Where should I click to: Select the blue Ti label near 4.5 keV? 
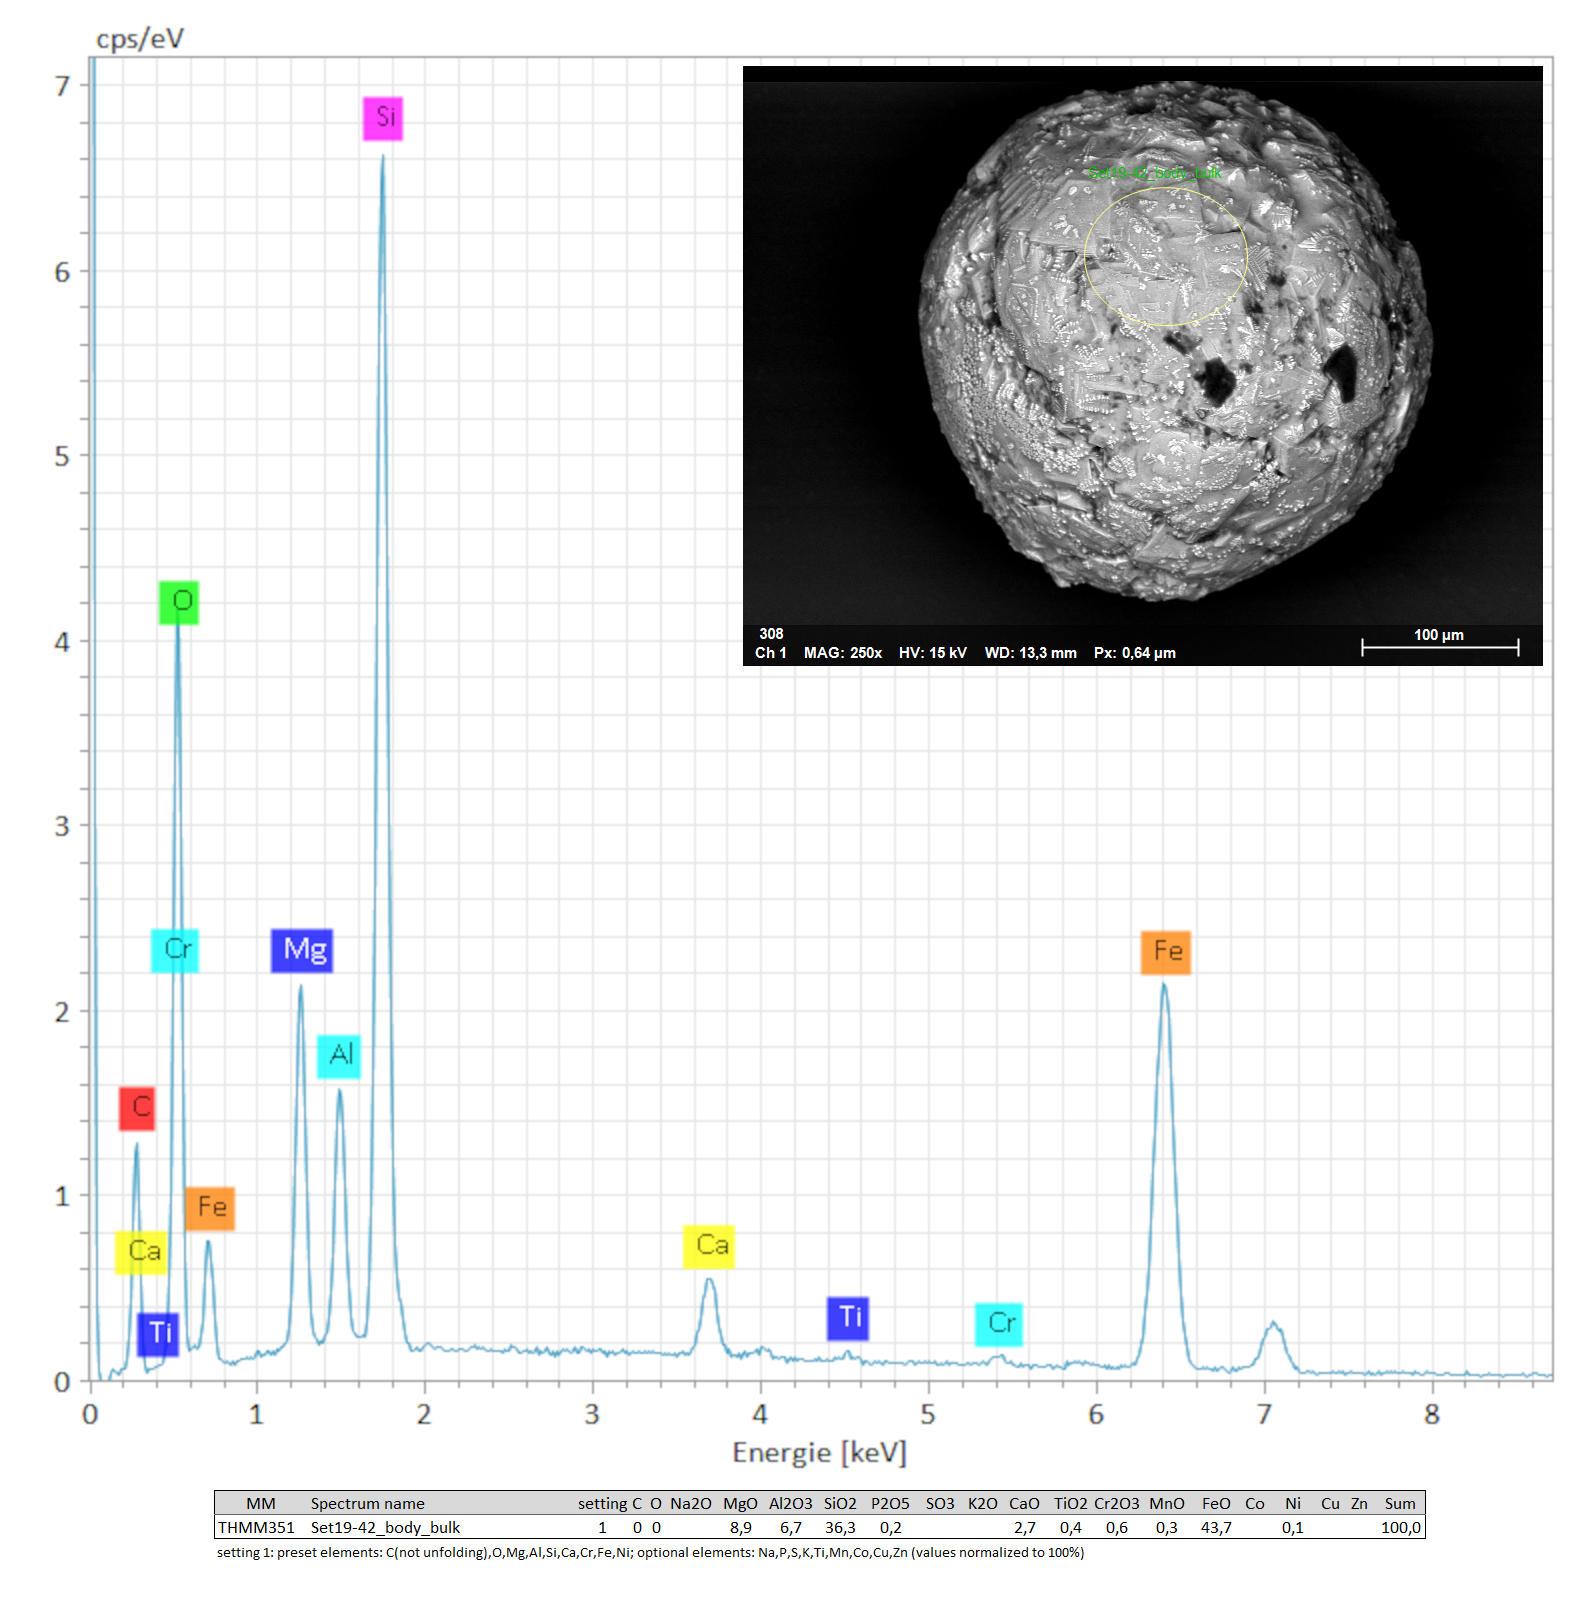click(848, 1318)
